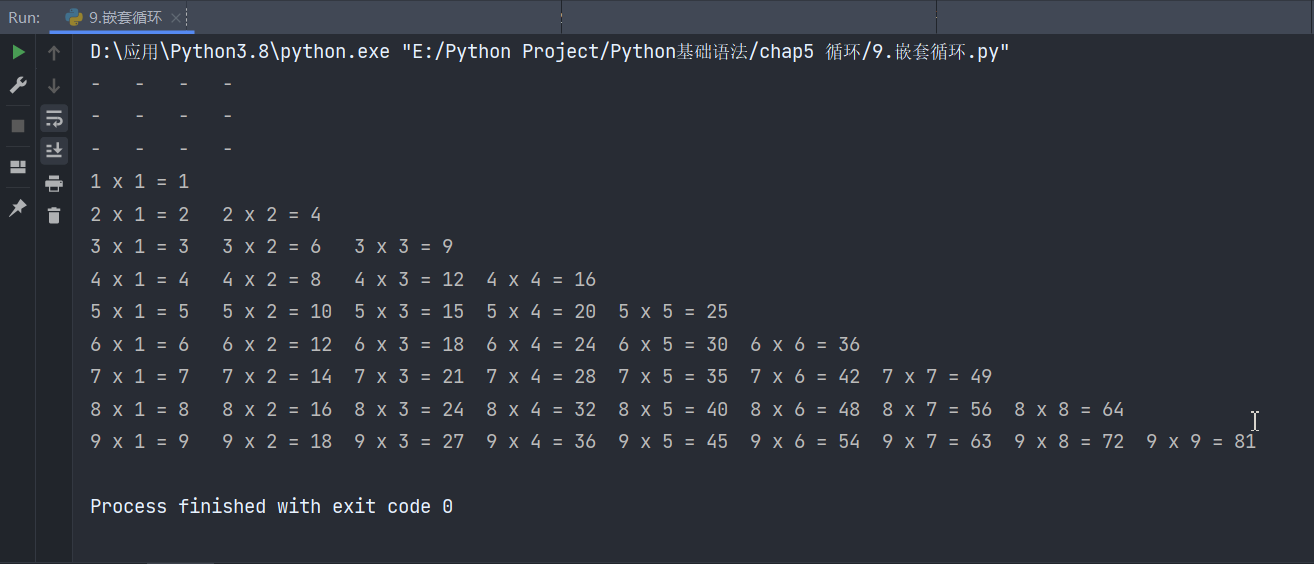Viewport: 1314px width, 564px height.
Task: Print the console output with the printer icon
Action: click(x=54, y=183)
